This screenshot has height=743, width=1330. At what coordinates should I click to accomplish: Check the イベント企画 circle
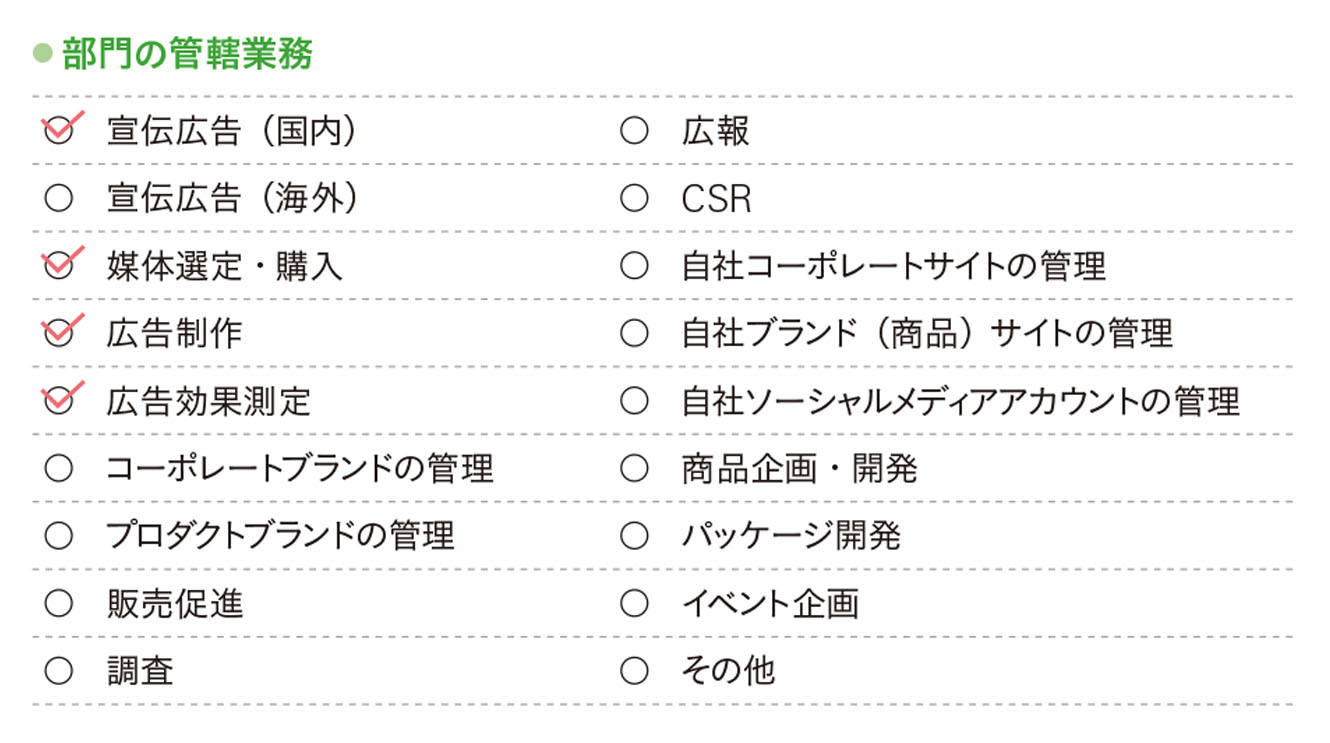tap(634, 603)
